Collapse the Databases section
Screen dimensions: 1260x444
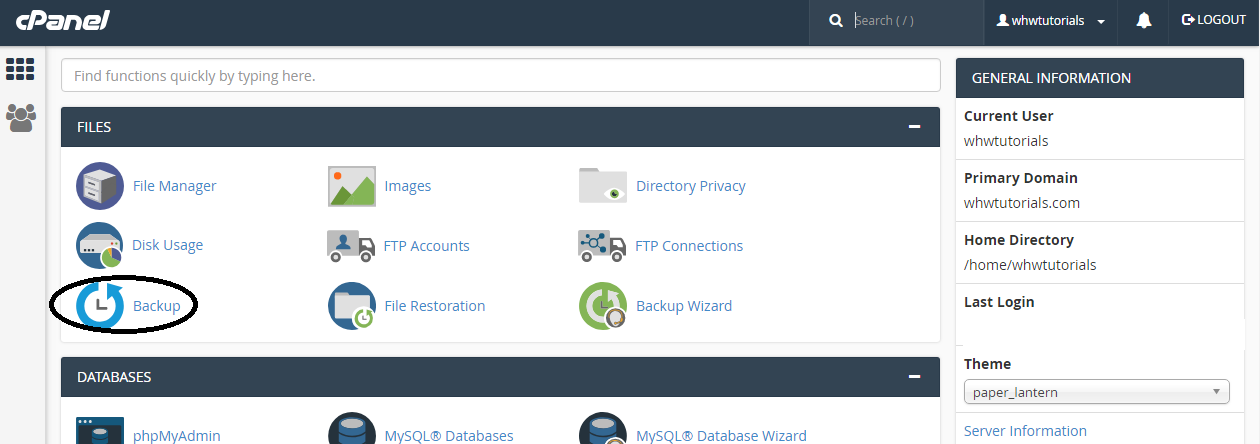[914, 377]
